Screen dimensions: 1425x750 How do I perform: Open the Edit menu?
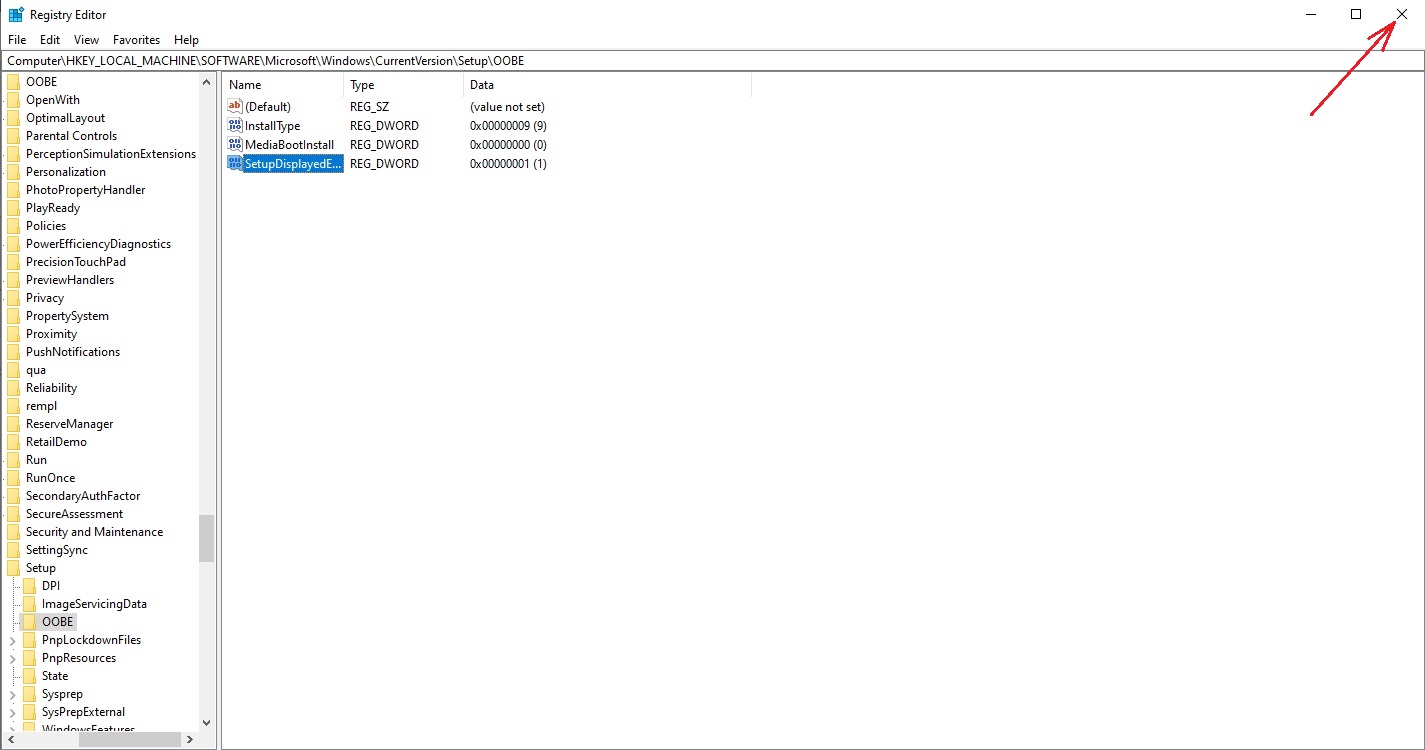click(x=50, y=40)
